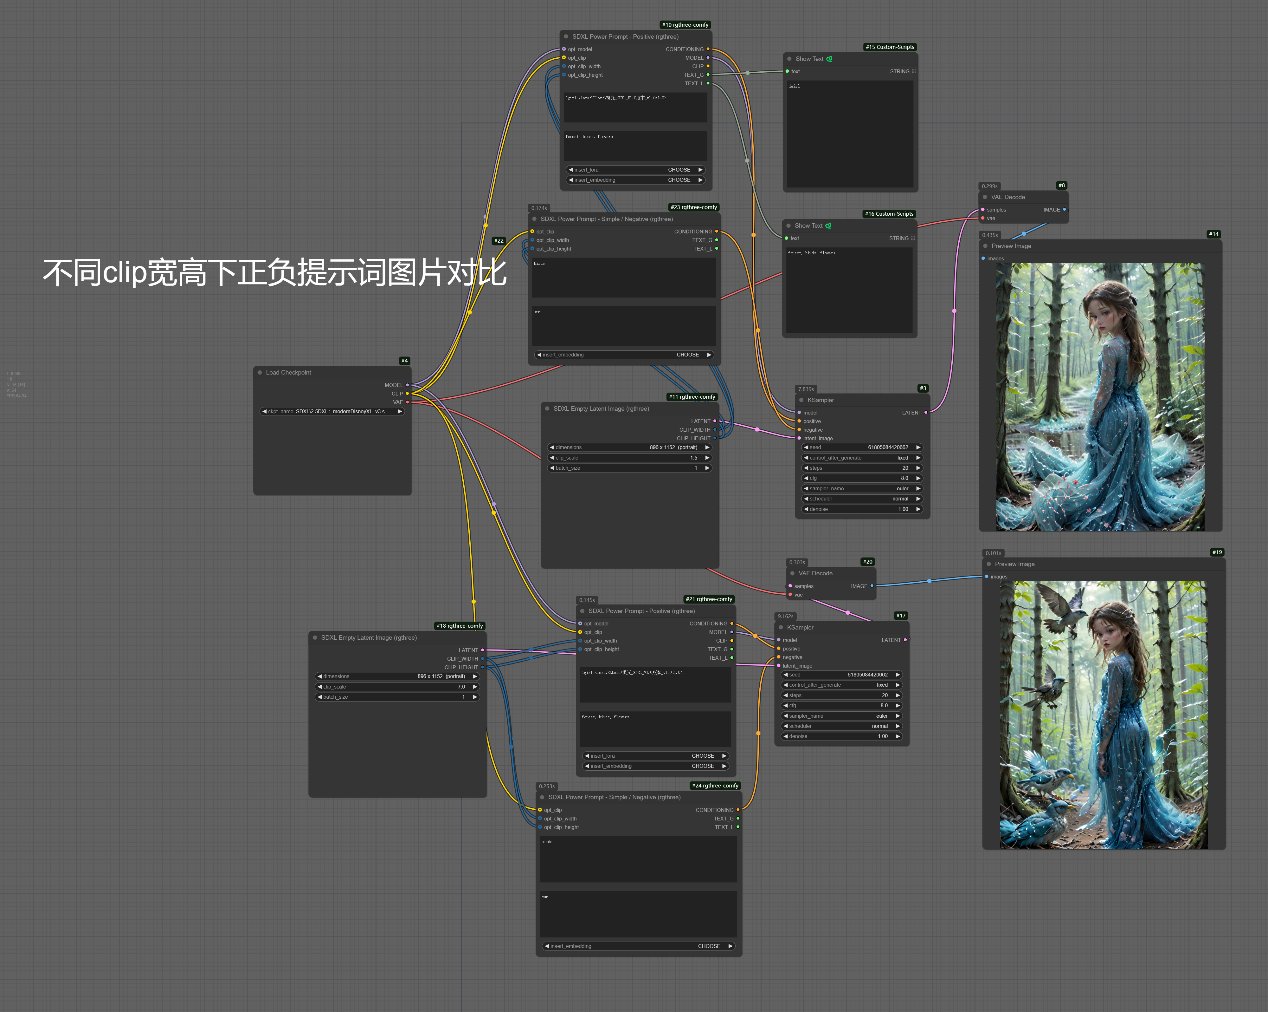This screenshot has height=1012, width=1268.
Task: Click the green snake icon on Show Text #16
Action: [x=828, y=226]
